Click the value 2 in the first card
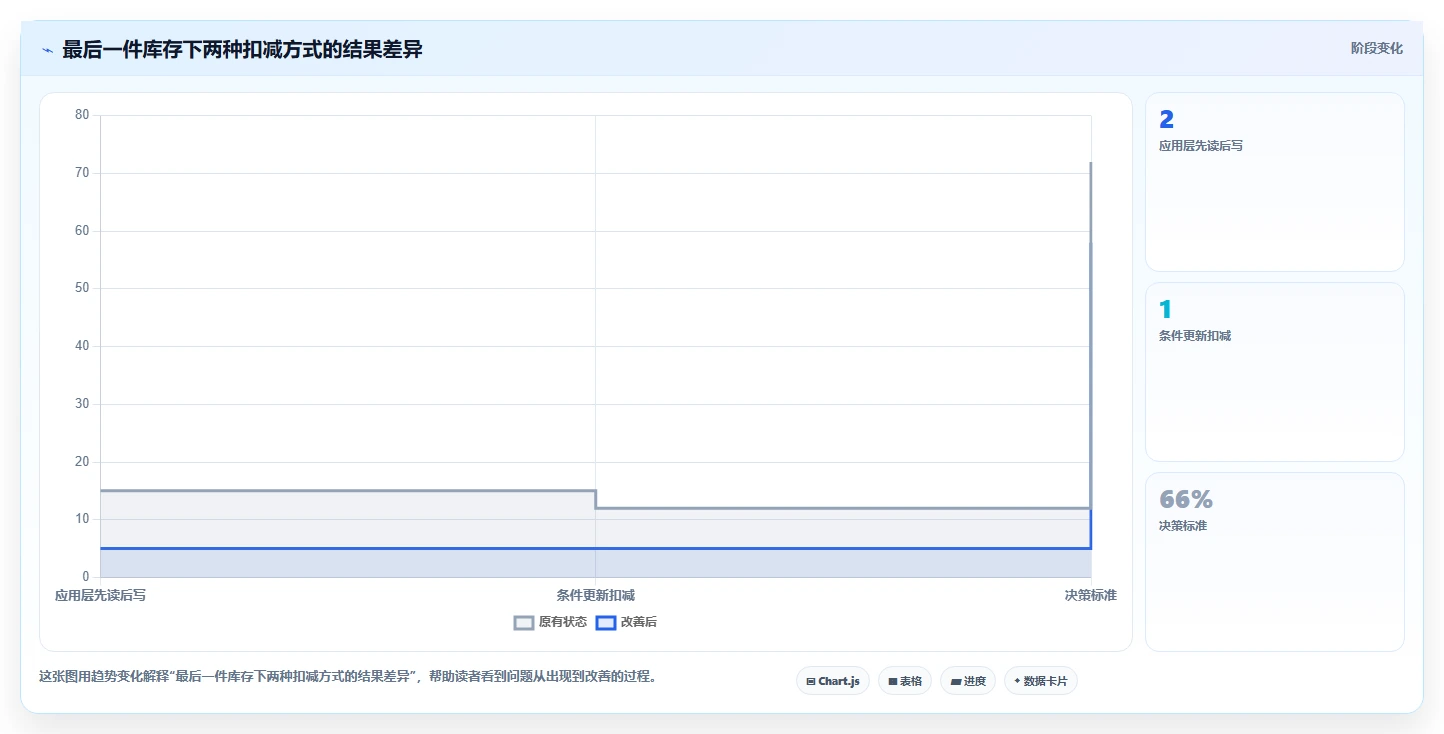1444x734 pixels. 1166,120
